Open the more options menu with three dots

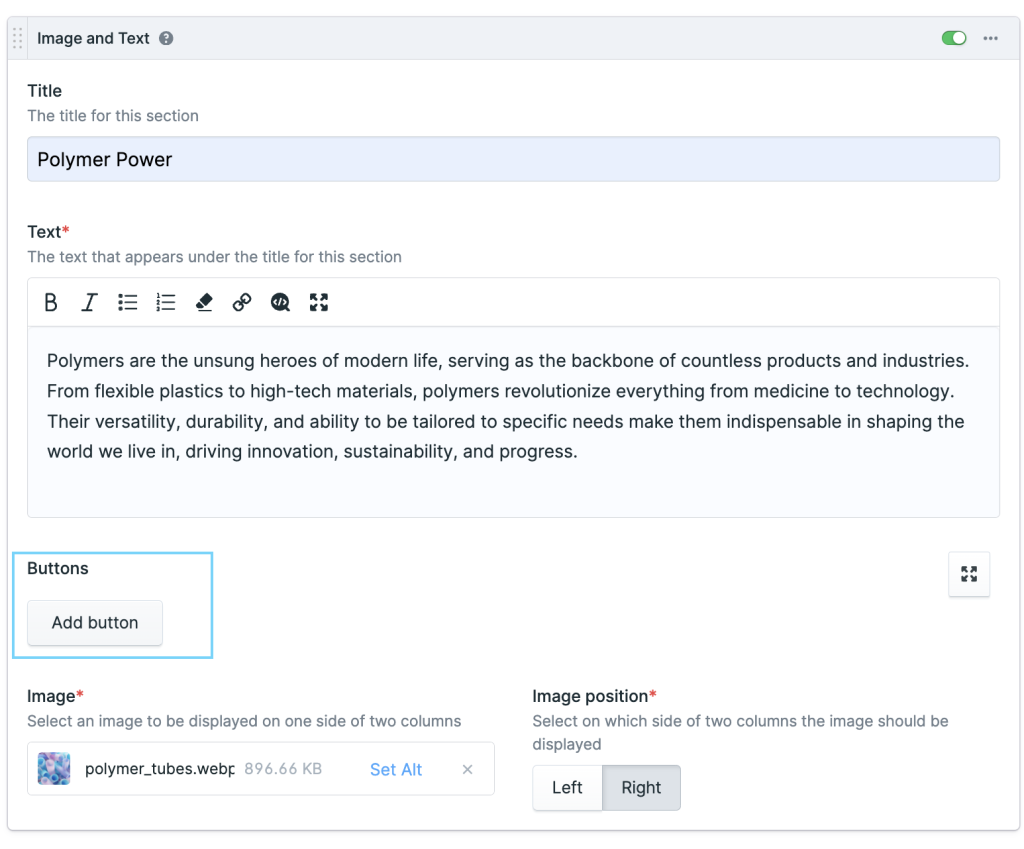click(x=991, y=38)
